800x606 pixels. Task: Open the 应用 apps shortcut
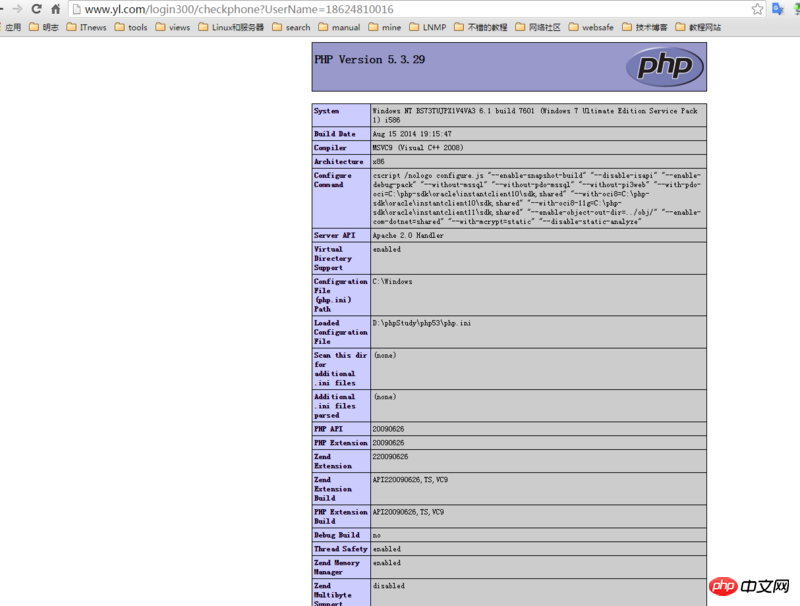point(11,28)
